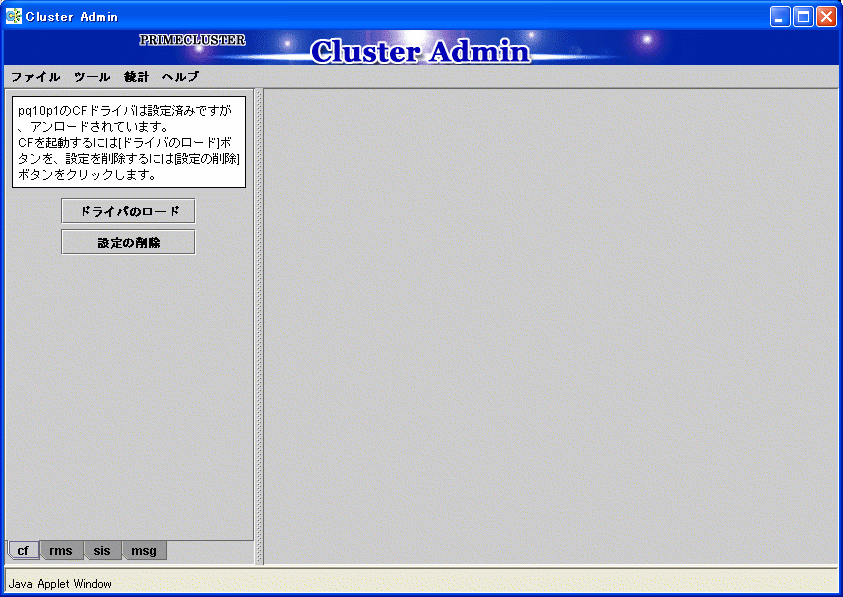Switch to the msg tab
The width and height of the screenshot is (843, 597).
(x=144, y=551)
